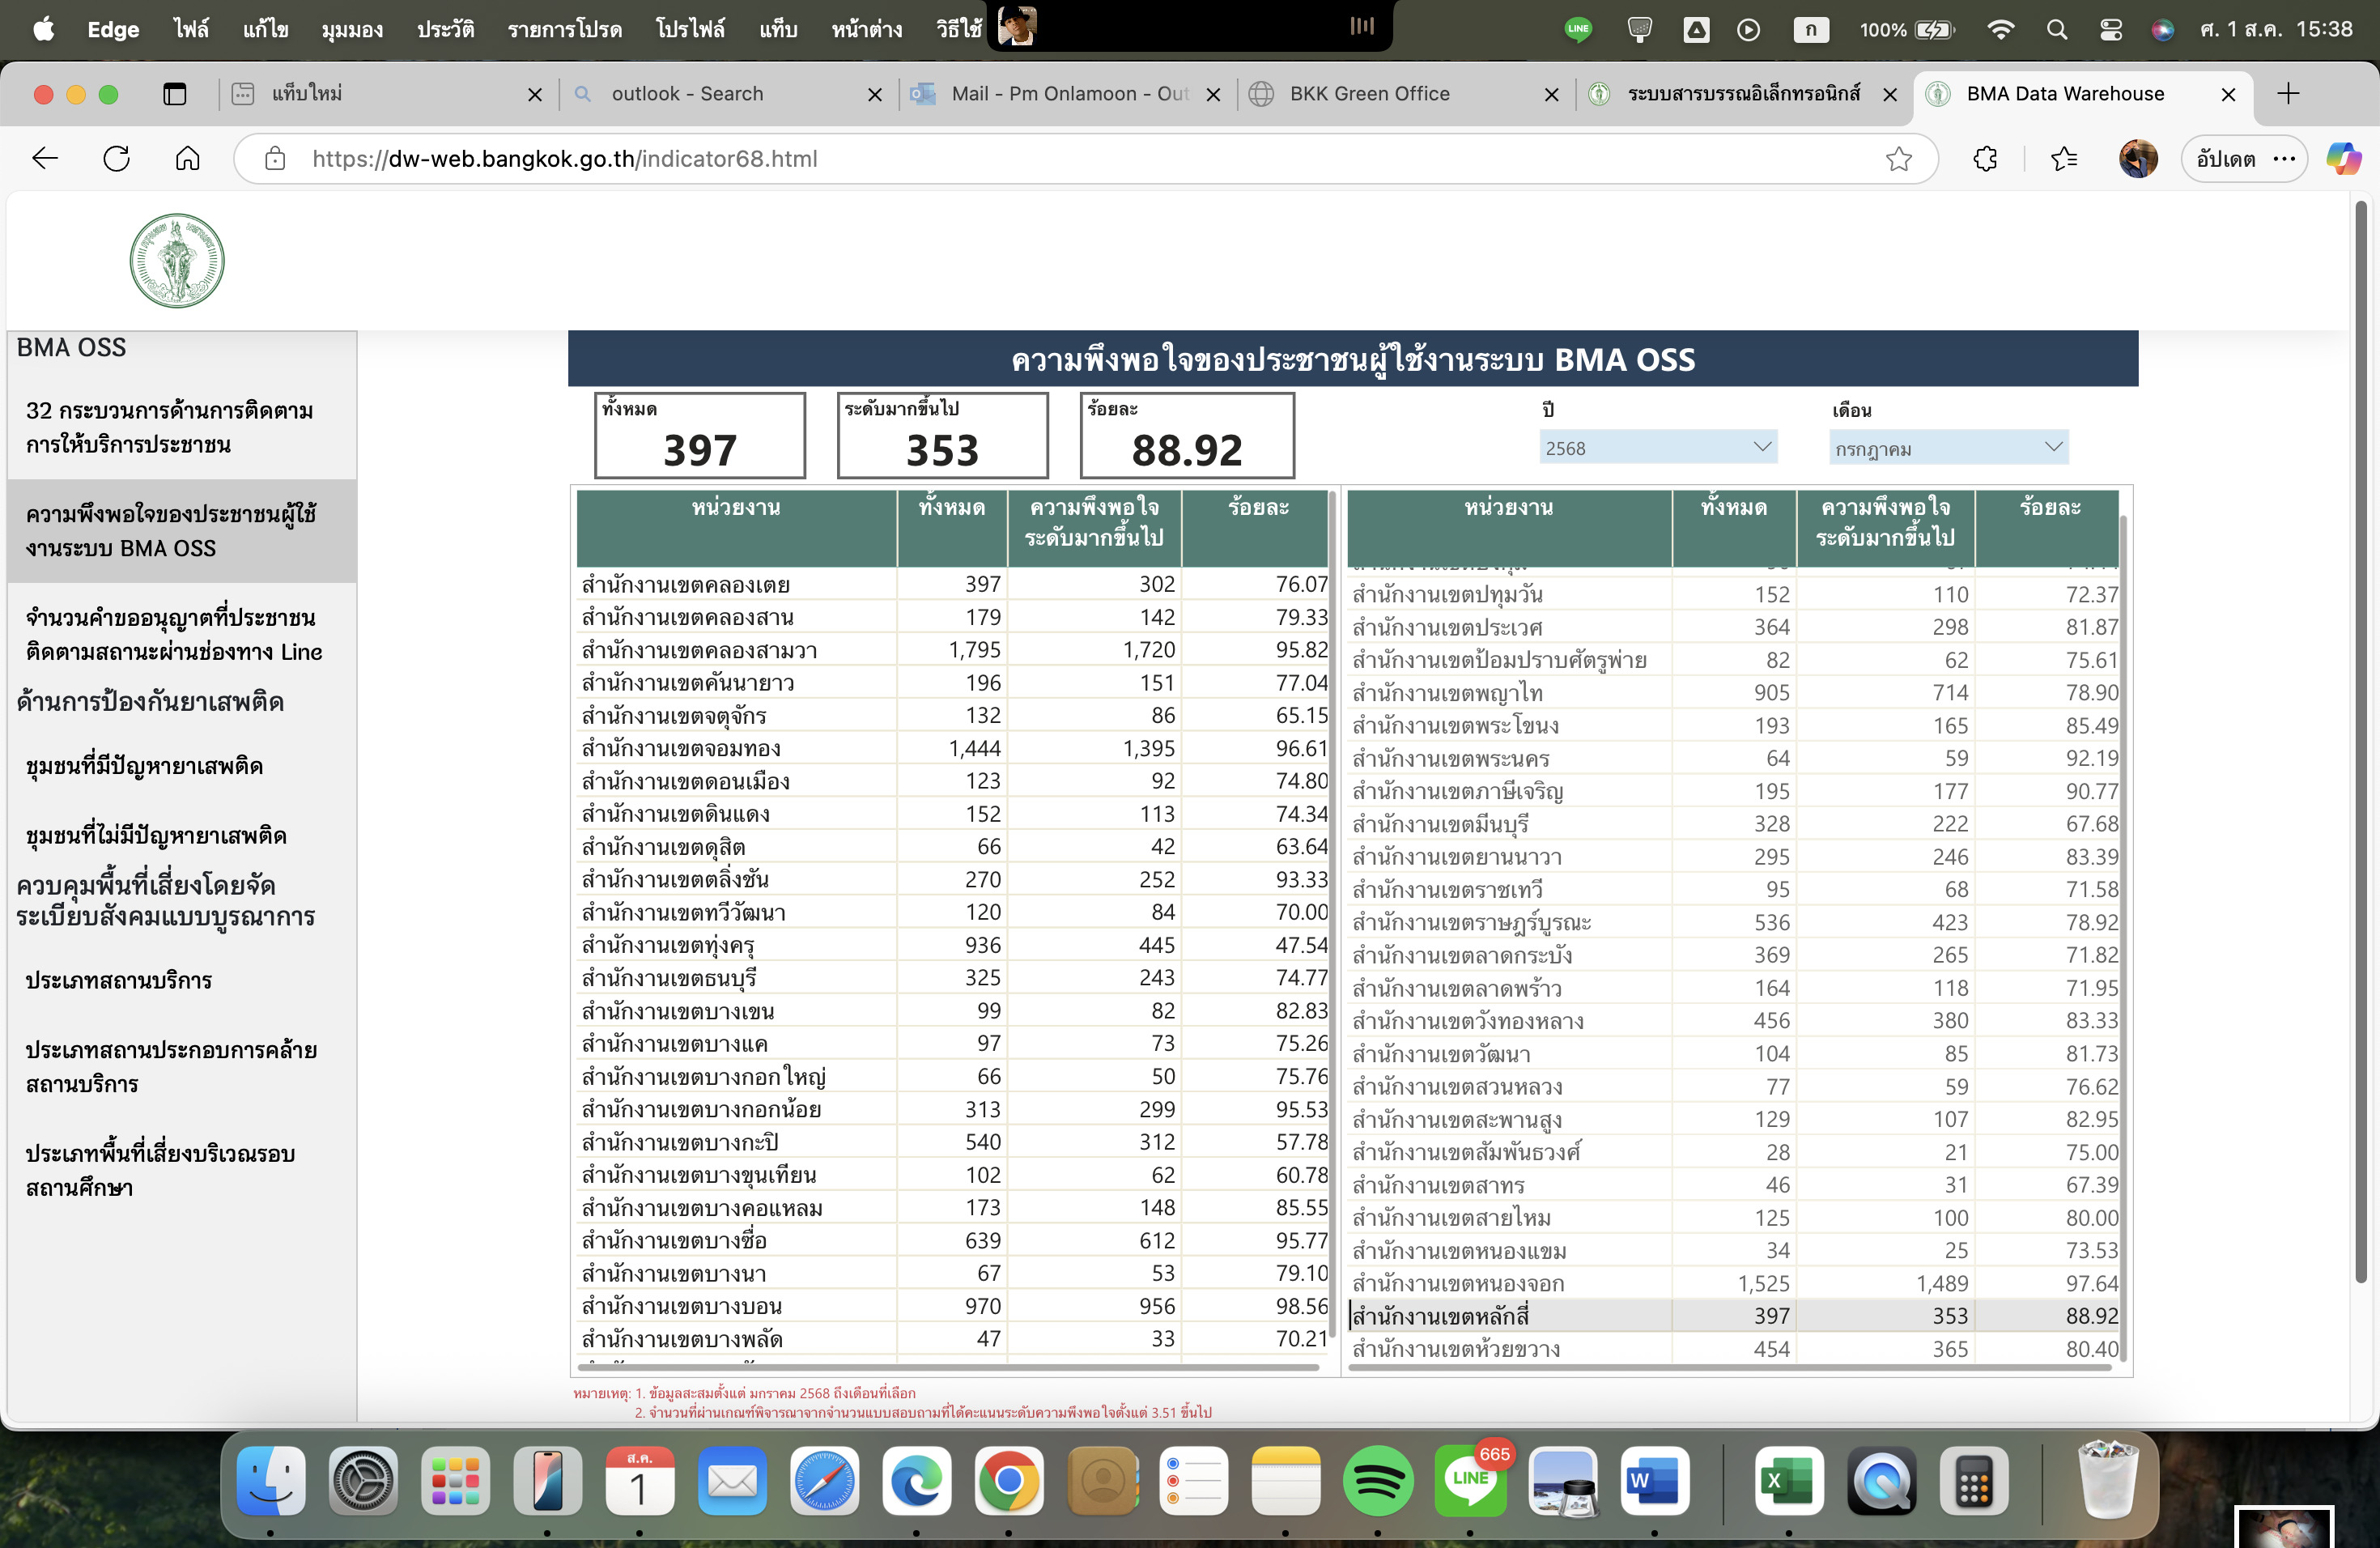Open Spotify from the Dock
Viewport: 2380px width, 1548px height.
1378,1480
